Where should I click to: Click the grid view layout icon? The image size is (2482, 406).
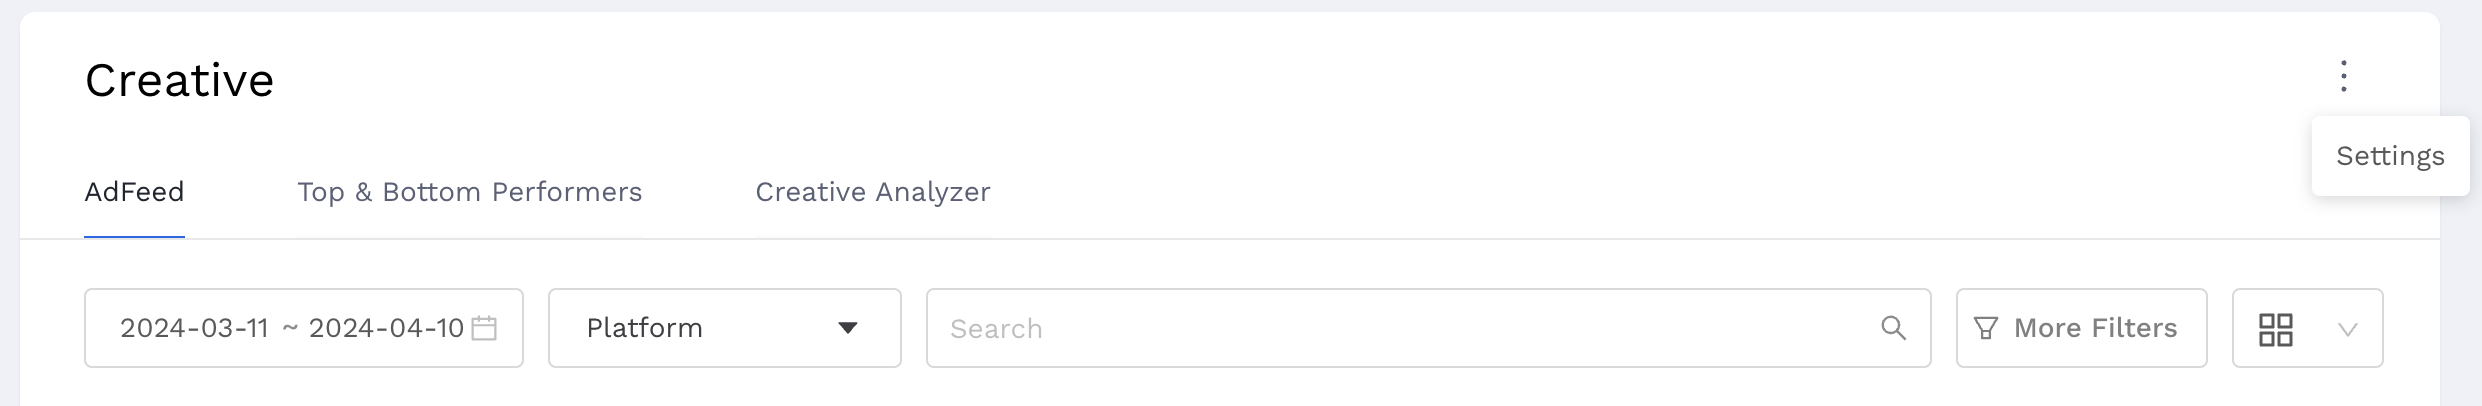point(2276,329)
